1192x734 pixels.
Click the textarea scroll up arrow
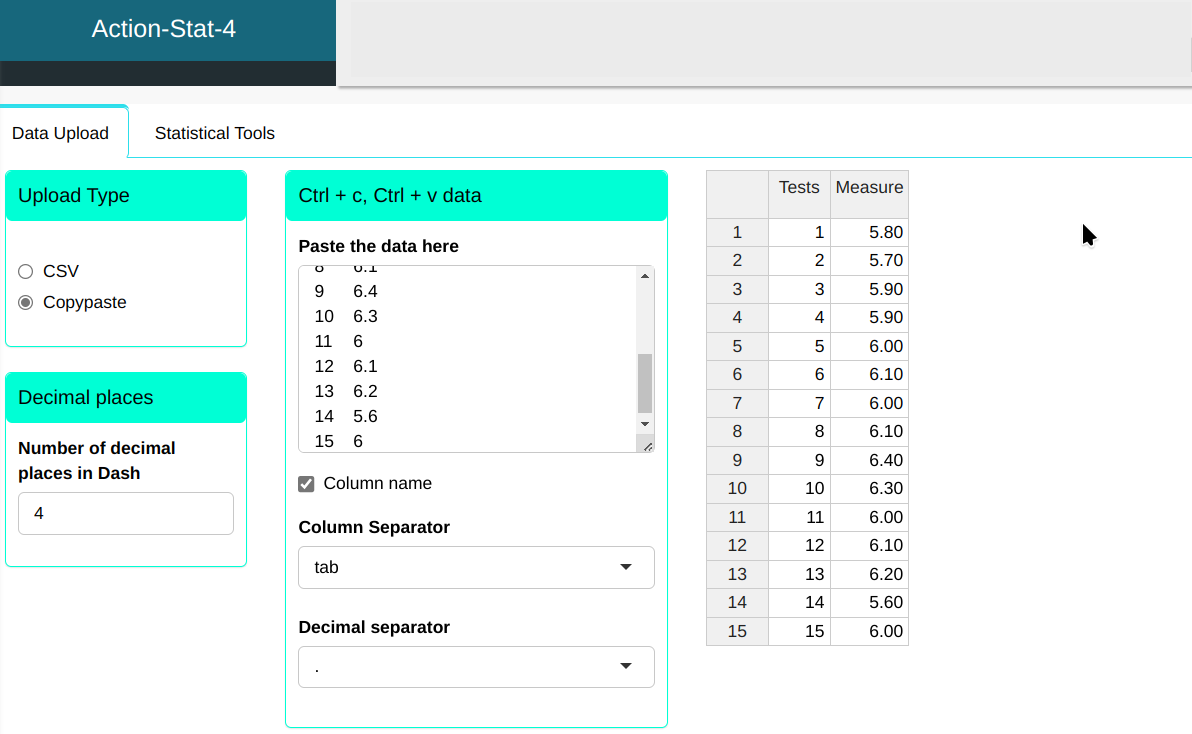645,276
